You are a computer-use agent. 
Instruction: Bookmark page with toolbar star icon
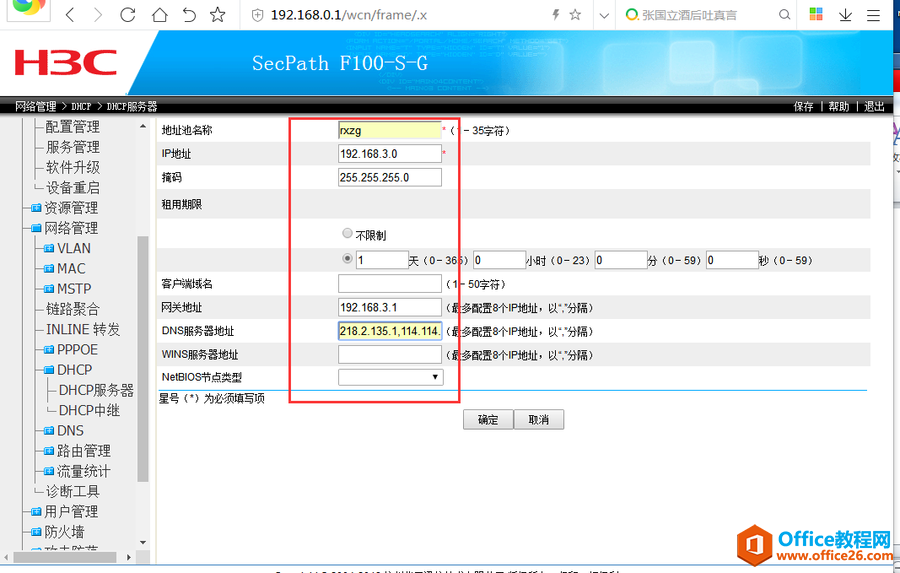pos(218,14)
